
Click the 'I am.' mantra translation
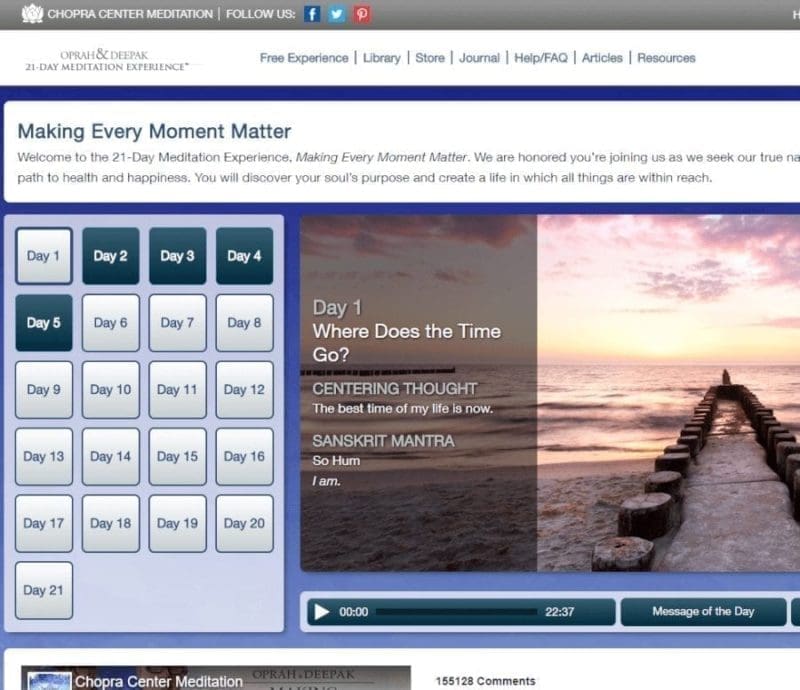[326, 481]
